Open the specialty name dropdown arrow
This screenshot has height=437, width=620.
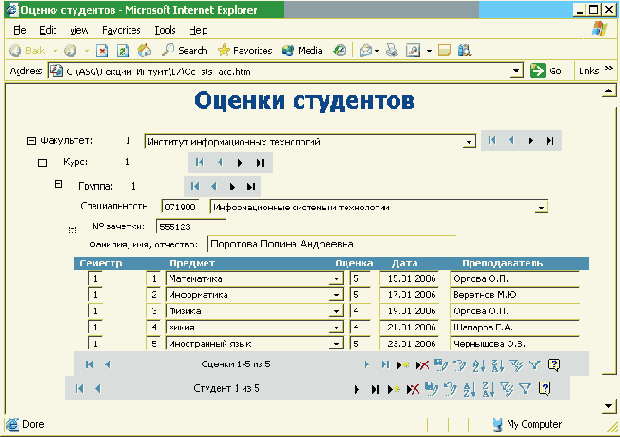point(542,207)
